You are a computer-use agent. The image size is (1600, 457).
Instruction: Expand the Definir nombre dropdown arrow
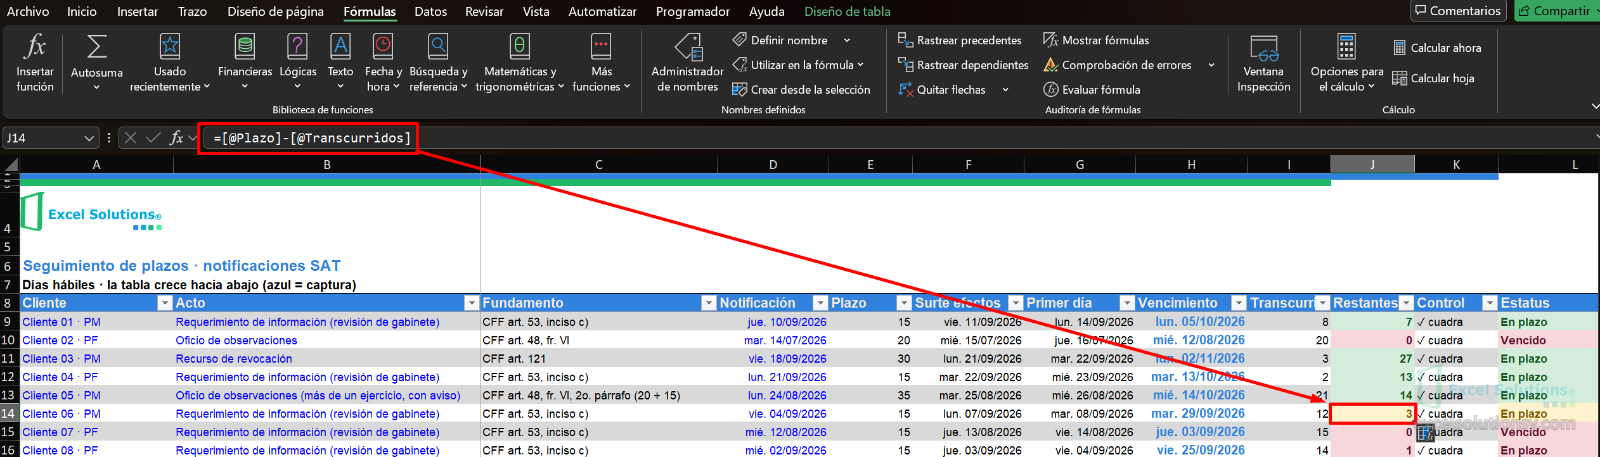coord(847,40)
